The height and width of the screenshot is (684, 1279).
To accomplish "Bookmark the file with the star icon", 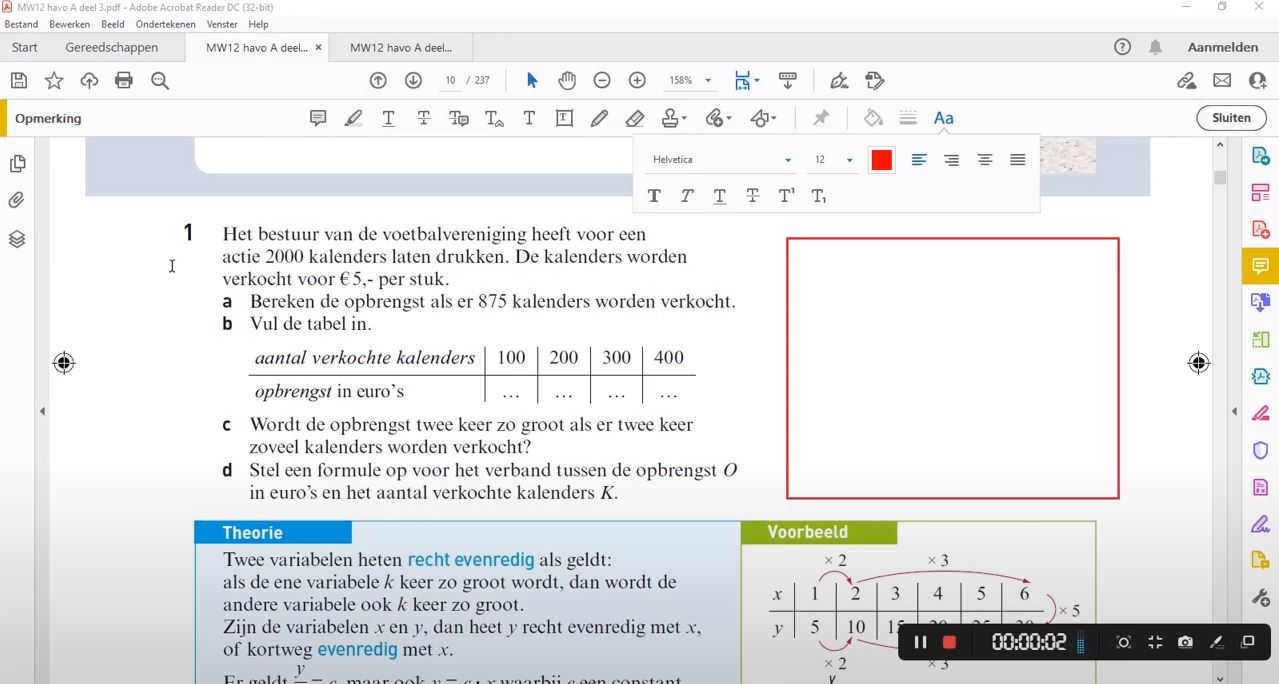I will click(x=54, y=81).
